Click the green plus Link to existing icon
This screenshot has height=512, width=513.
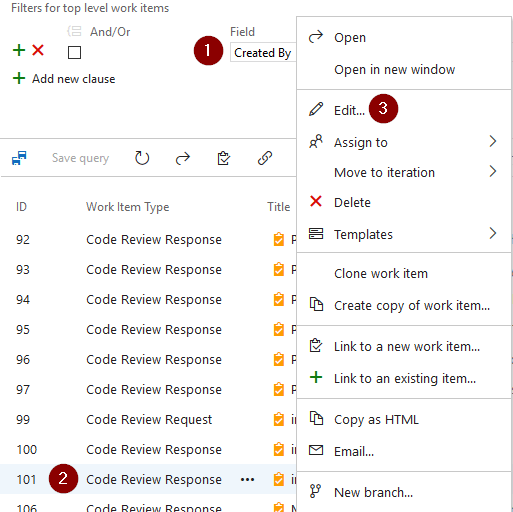[x=316, y=377]
